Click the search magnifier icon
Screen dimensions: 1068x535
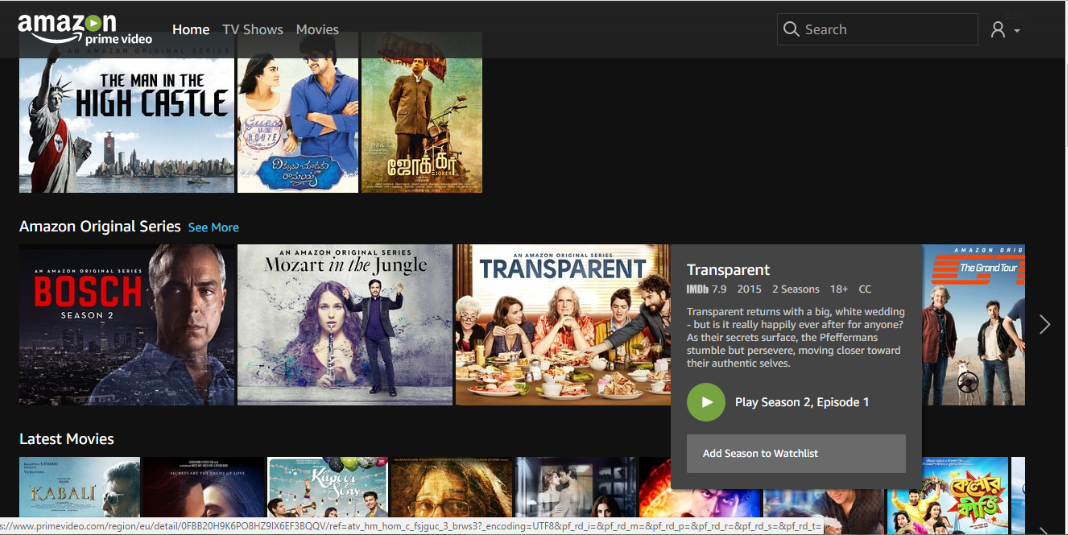point(791,29)
